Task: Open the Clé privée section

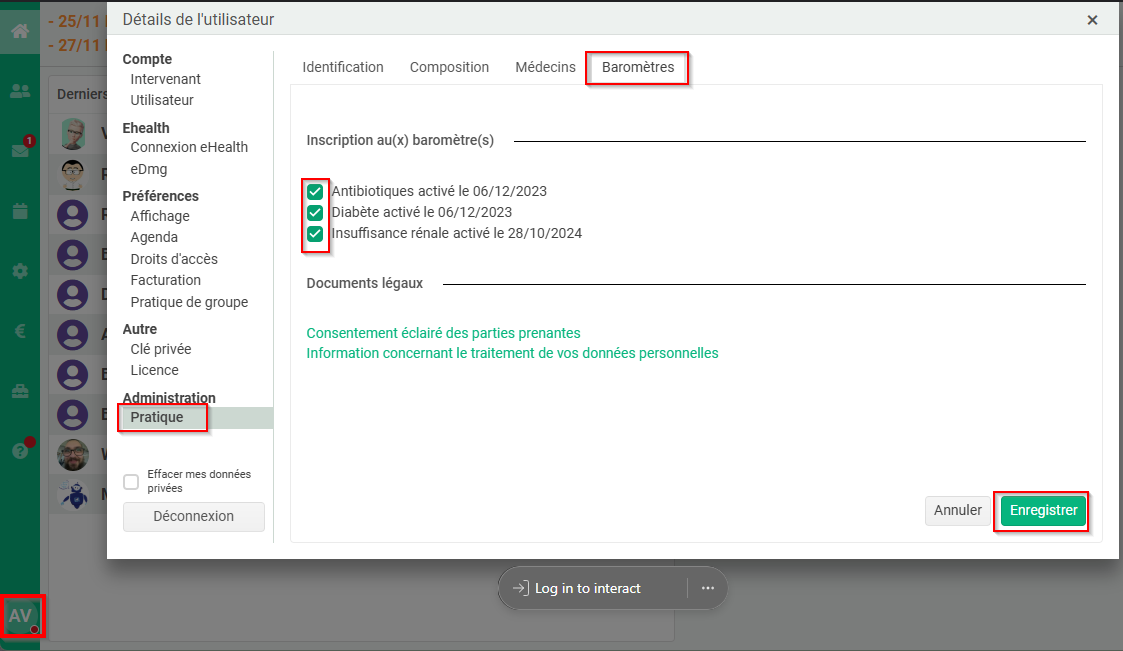Action: pos(160,349)
